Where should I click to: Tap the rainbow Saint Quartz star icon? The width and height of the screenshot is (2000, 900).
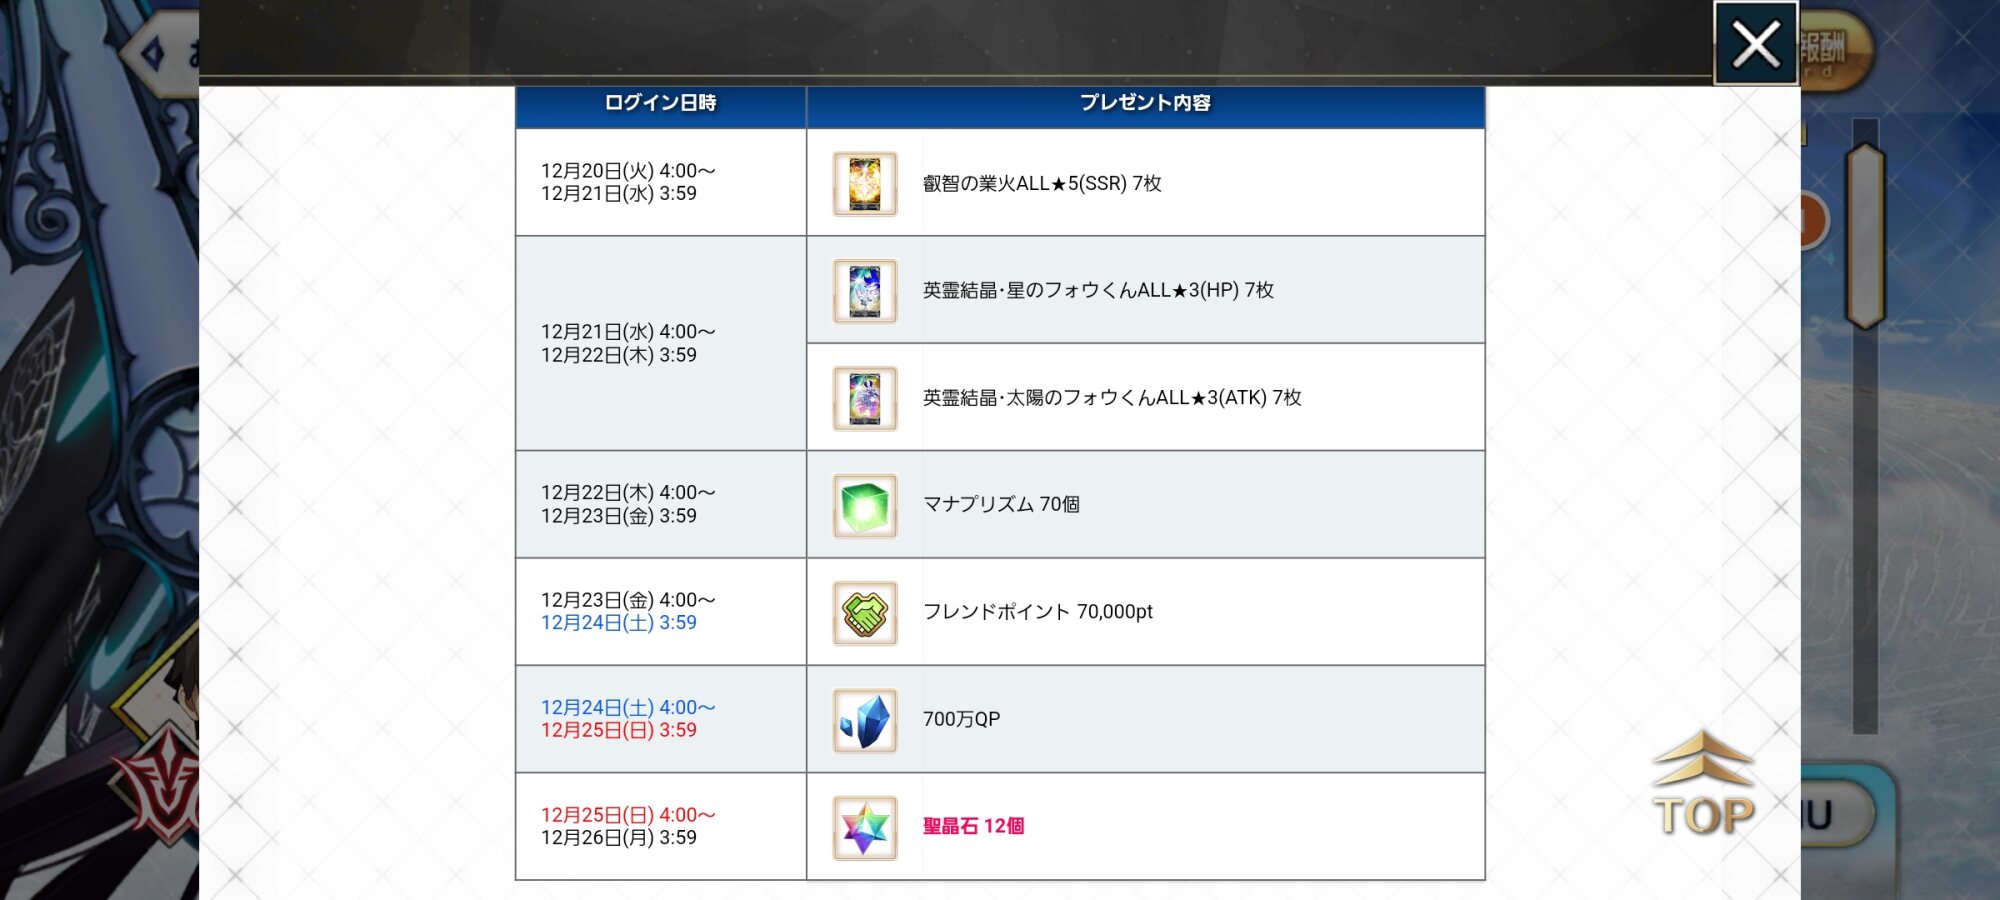coord(865,827)
